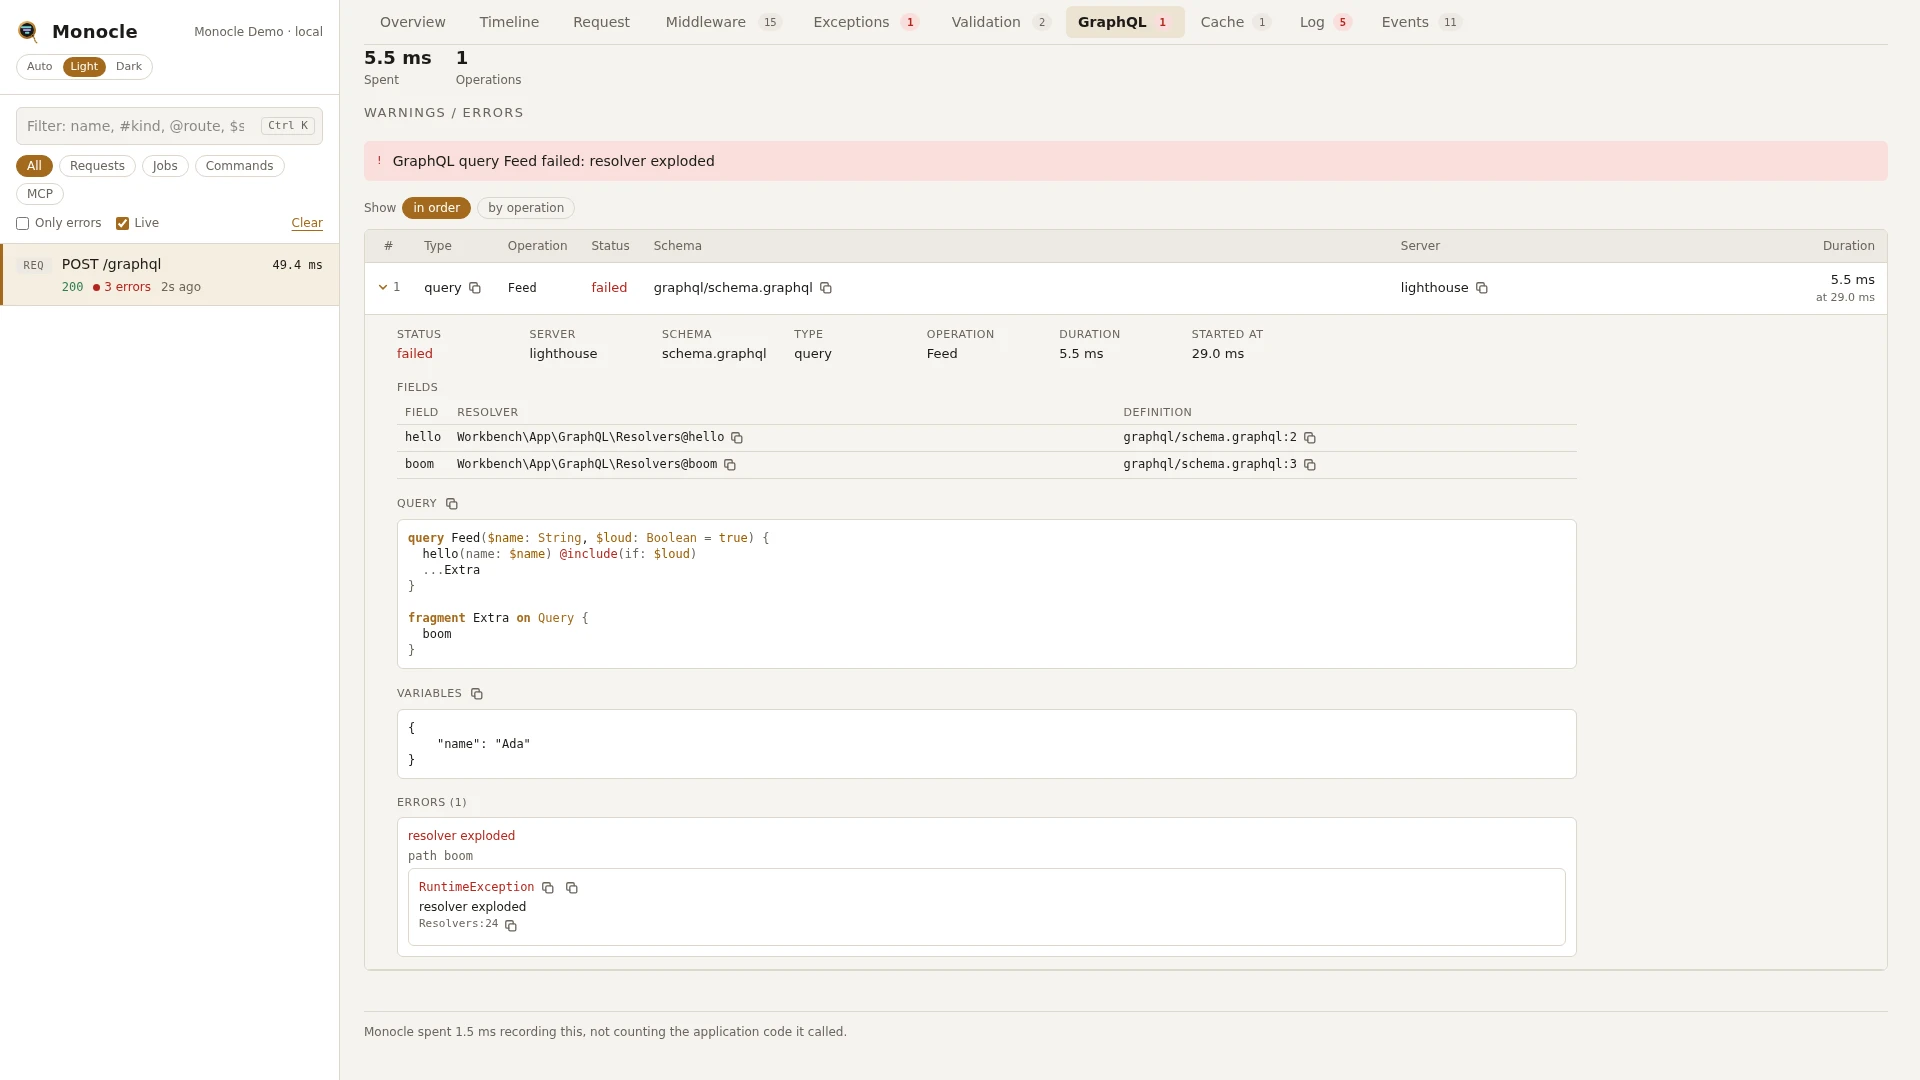
Task: Open the Timeline tab
Action: point(509,22)
